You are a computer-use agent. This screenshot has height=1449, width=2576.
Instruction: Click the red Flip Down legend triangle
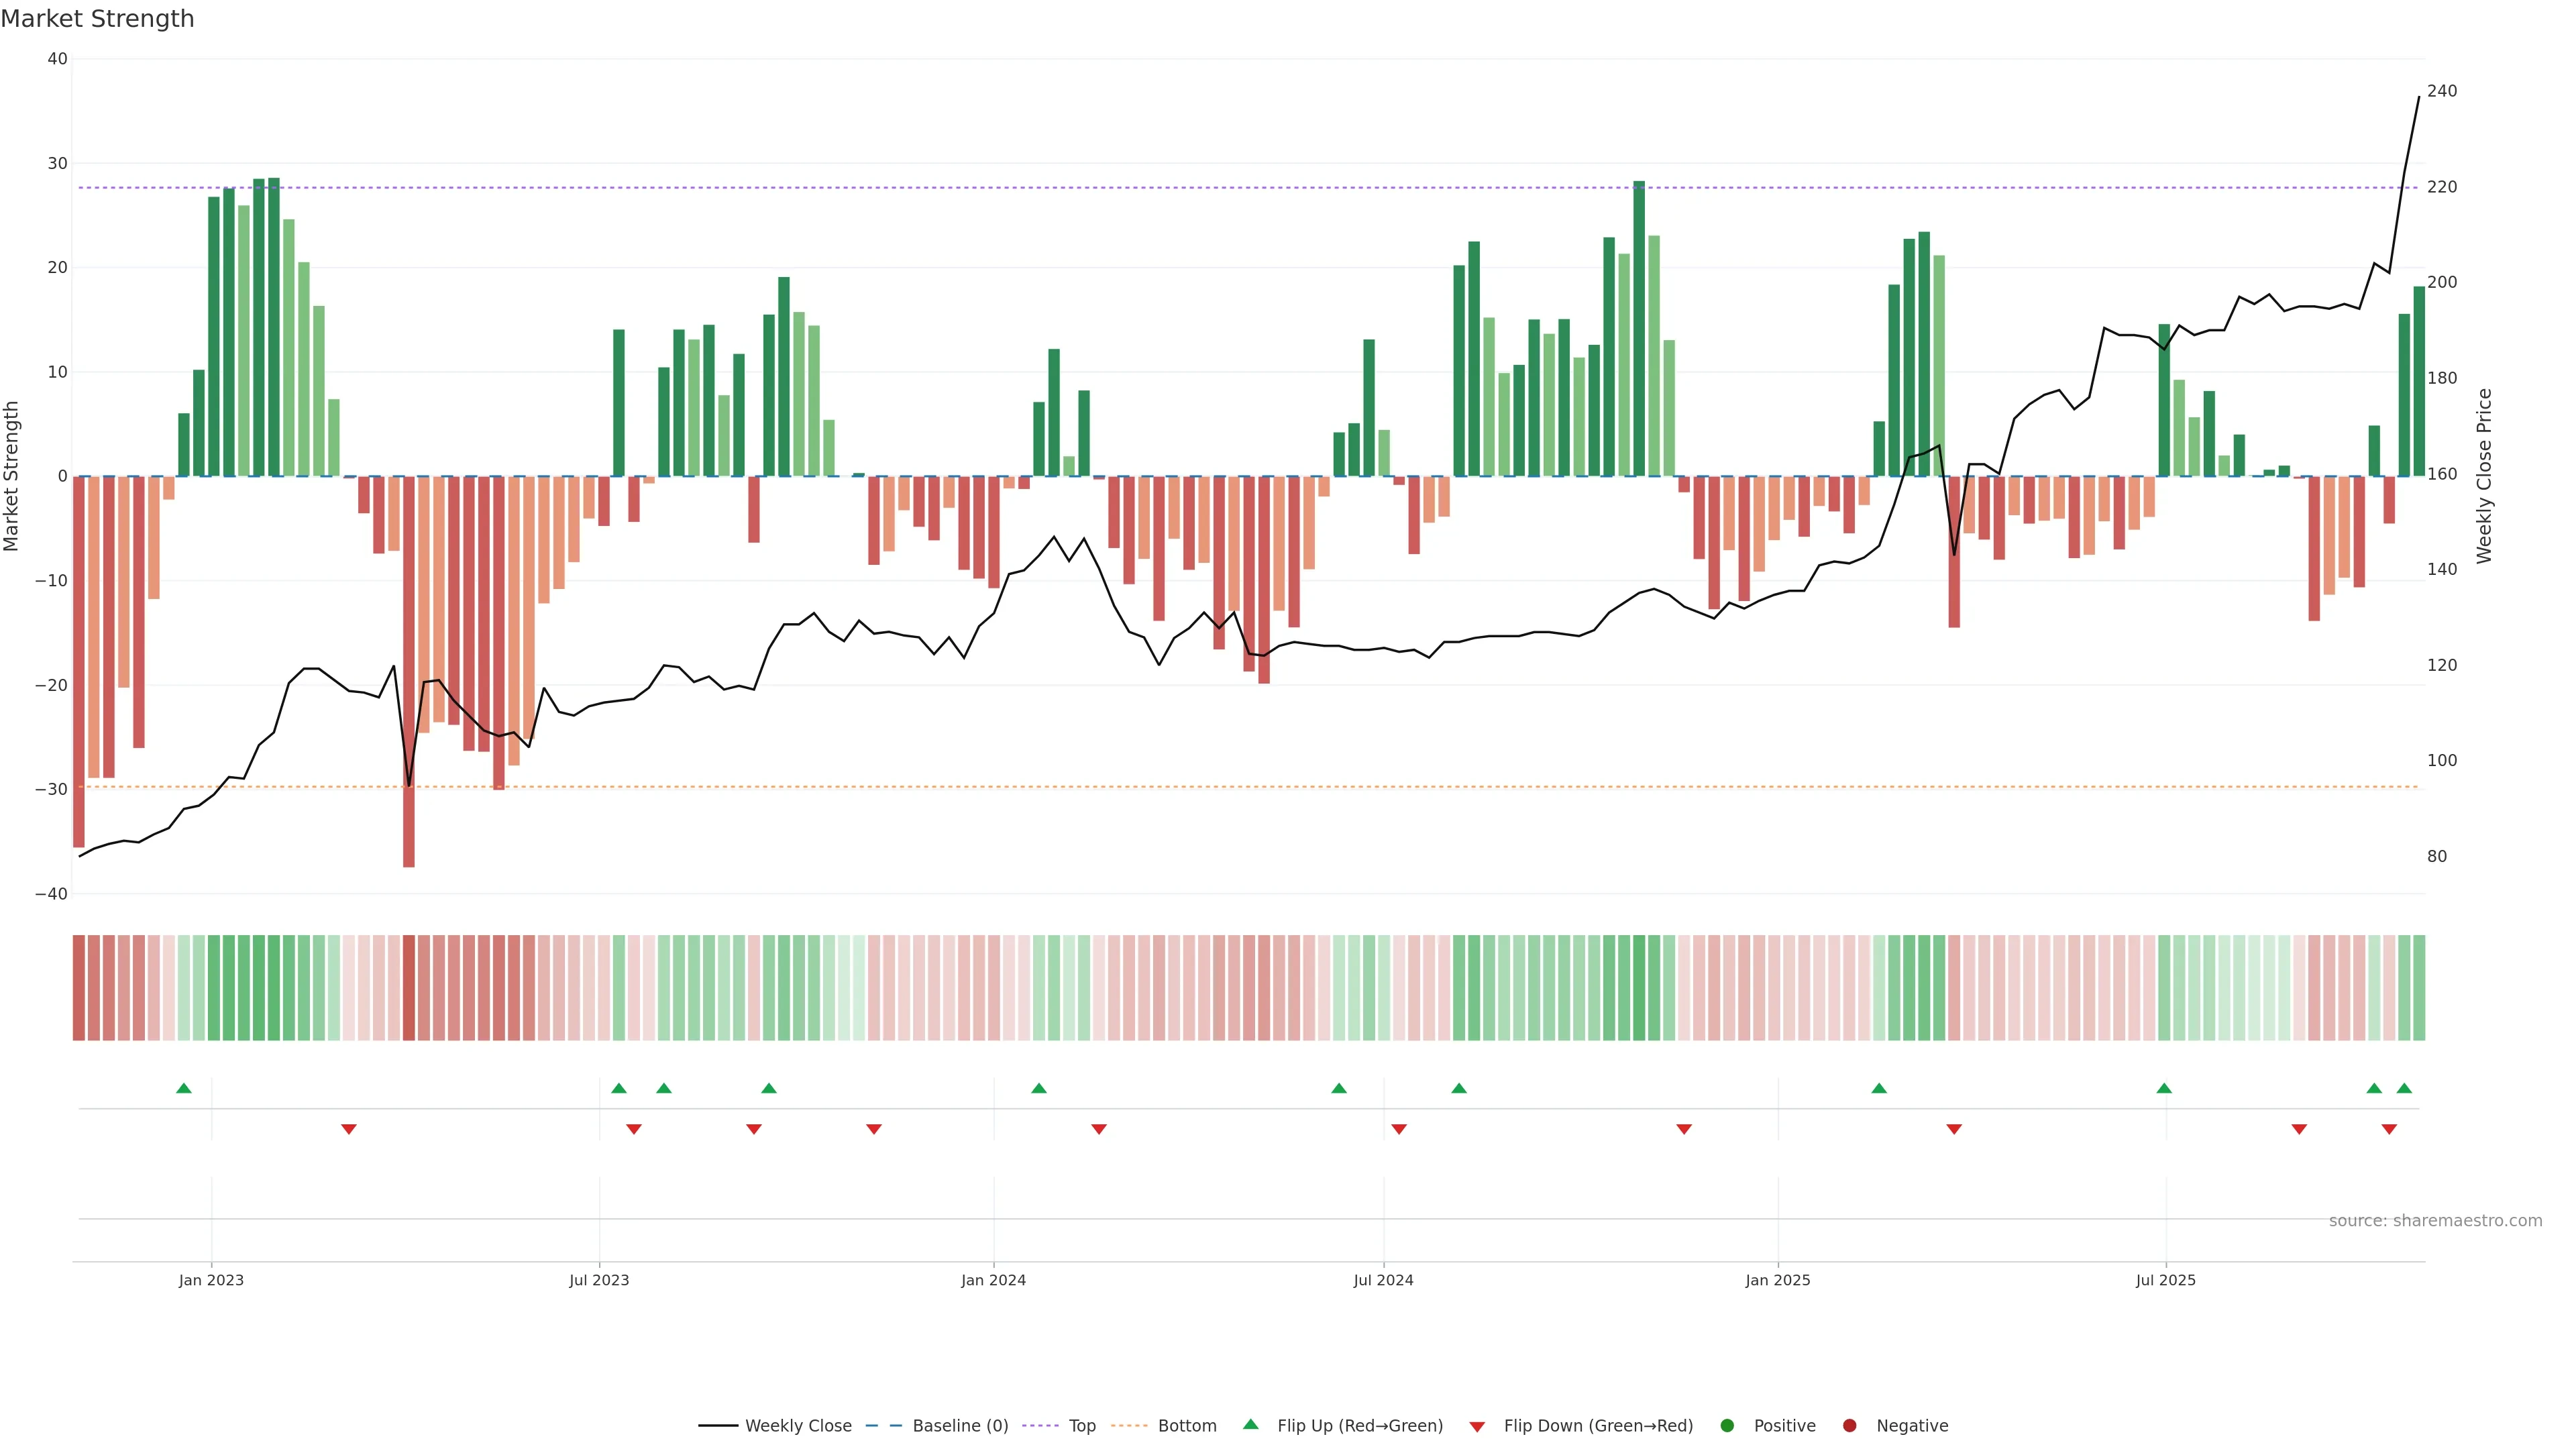click(1477, 1427)
